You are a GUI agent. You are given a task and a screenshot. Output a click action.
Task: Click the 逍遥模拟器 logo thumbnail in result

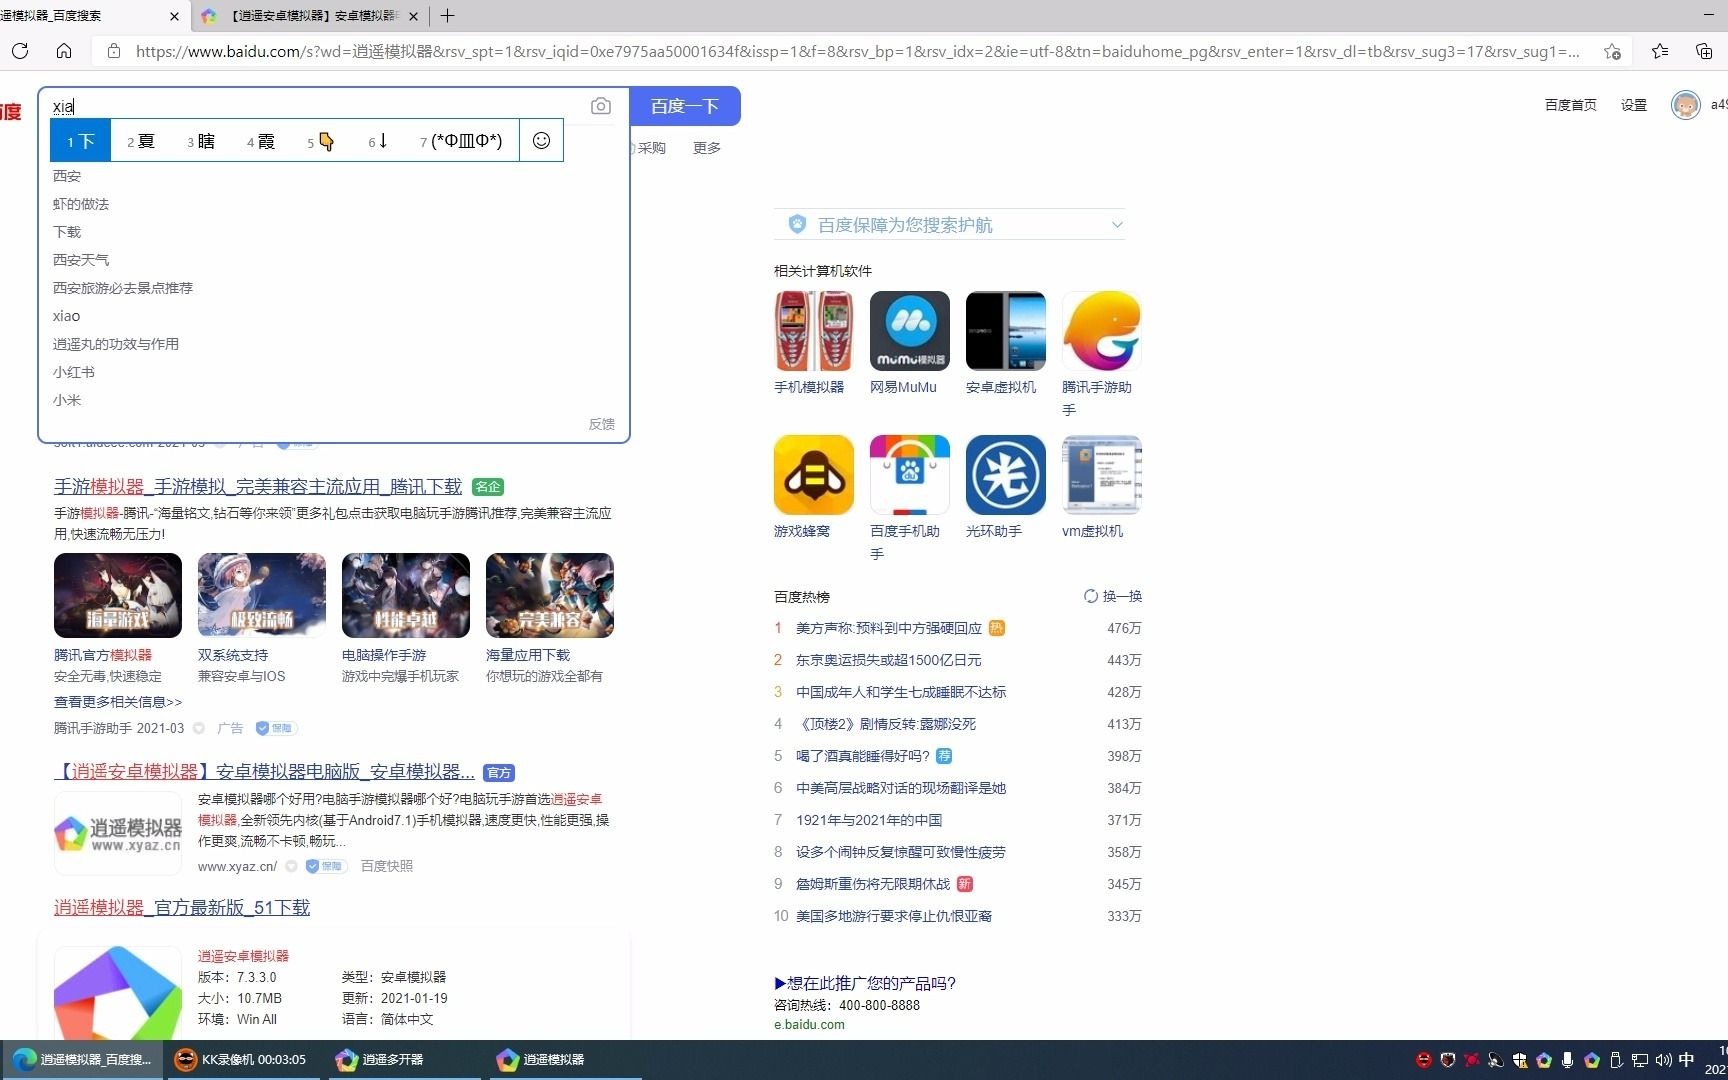pos(118,833)
